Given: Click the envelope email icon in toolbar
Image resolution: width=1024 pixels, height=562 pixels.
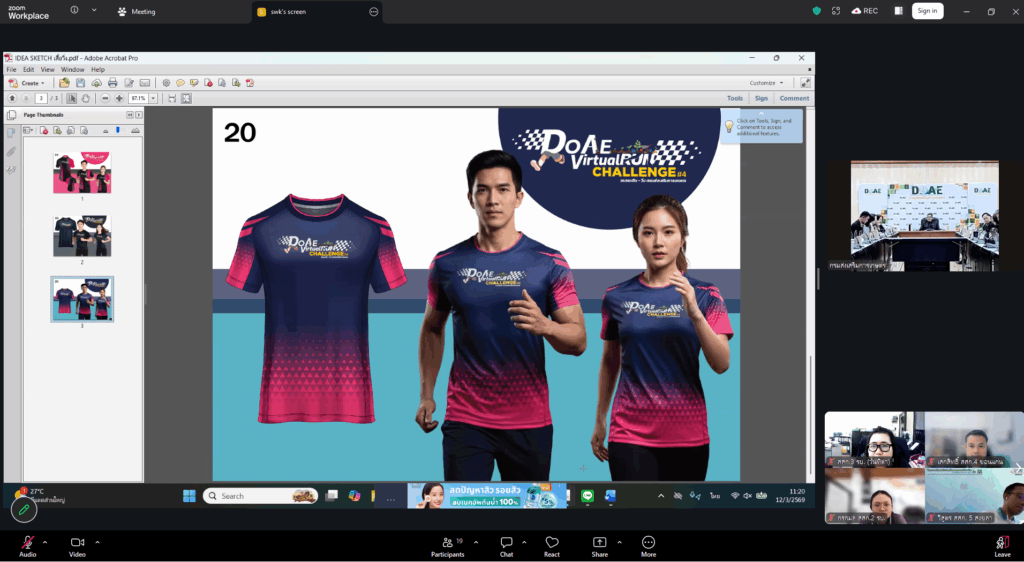Looking at the screenshot, I should (145, 83).
